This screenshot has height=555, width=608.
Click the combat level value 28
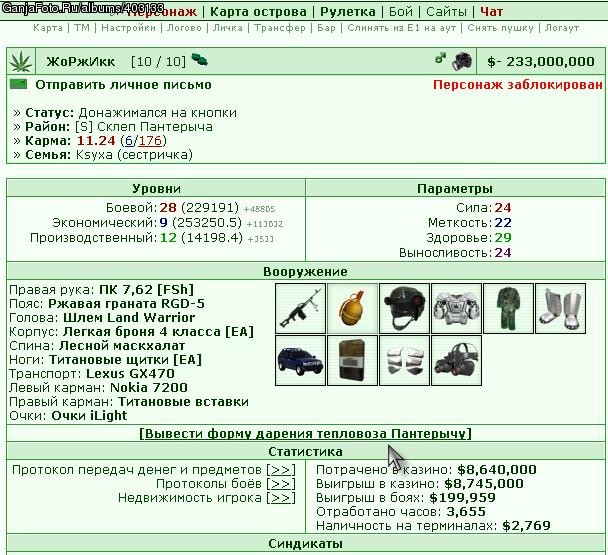(x=168, y=208)
